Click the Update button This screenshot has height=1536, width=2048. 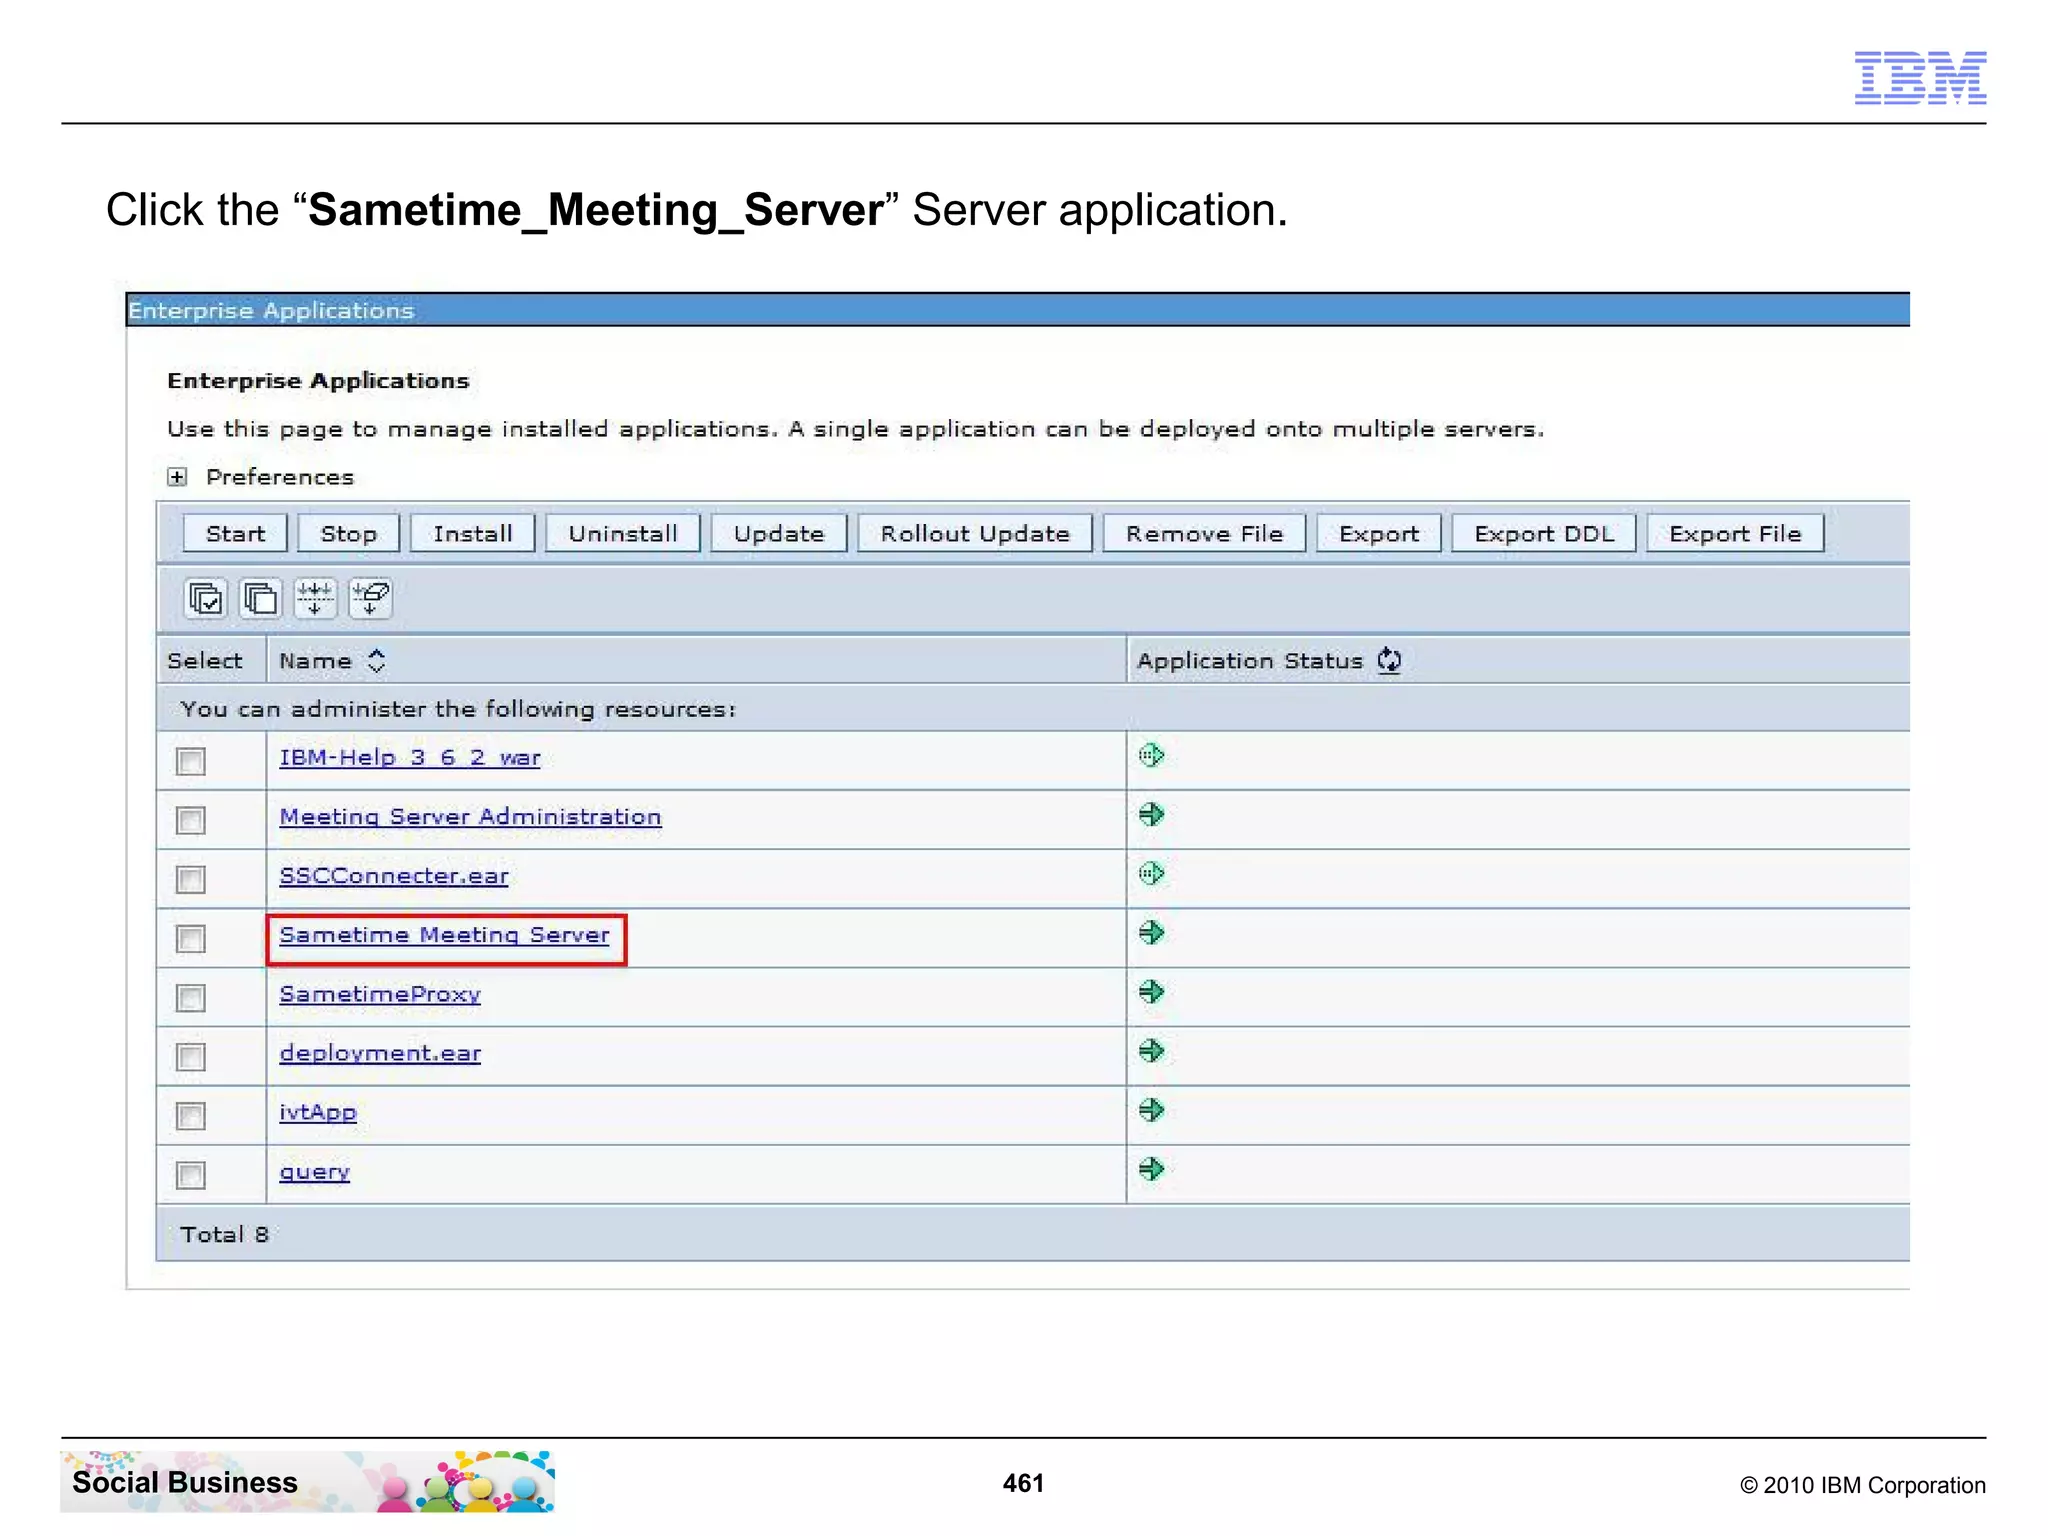point(779,534)
